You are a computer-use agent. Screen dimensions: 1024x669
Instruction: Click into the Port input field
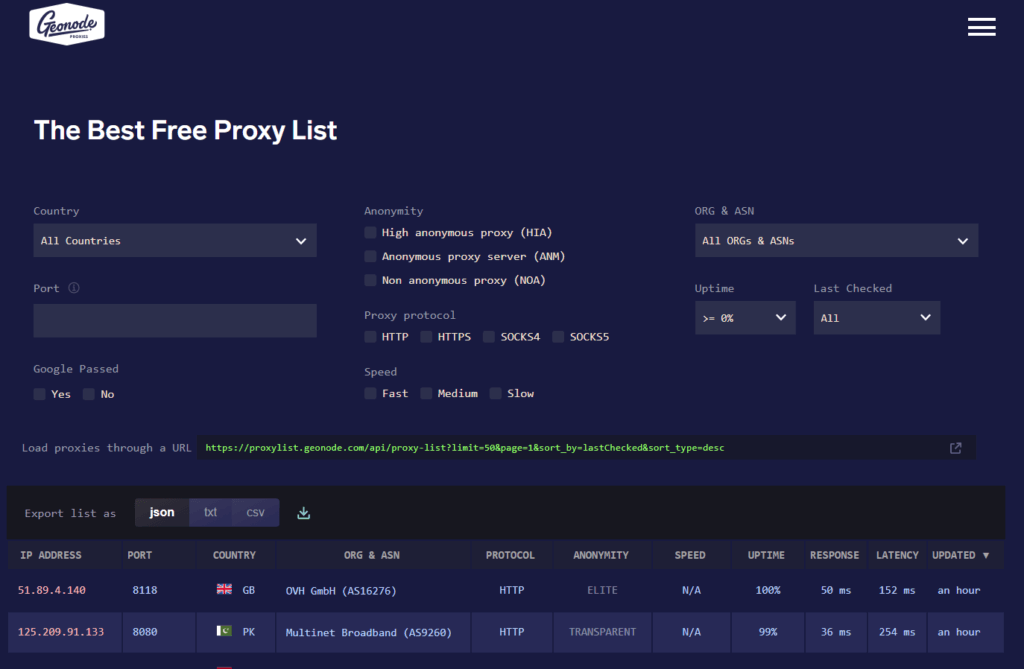coord(175,321)
